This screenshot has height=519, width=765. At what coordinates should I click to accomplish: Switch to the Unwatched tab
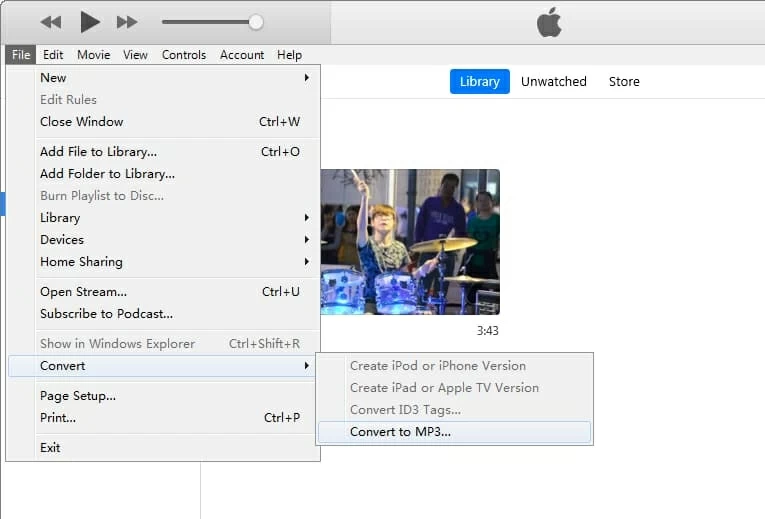553,82
